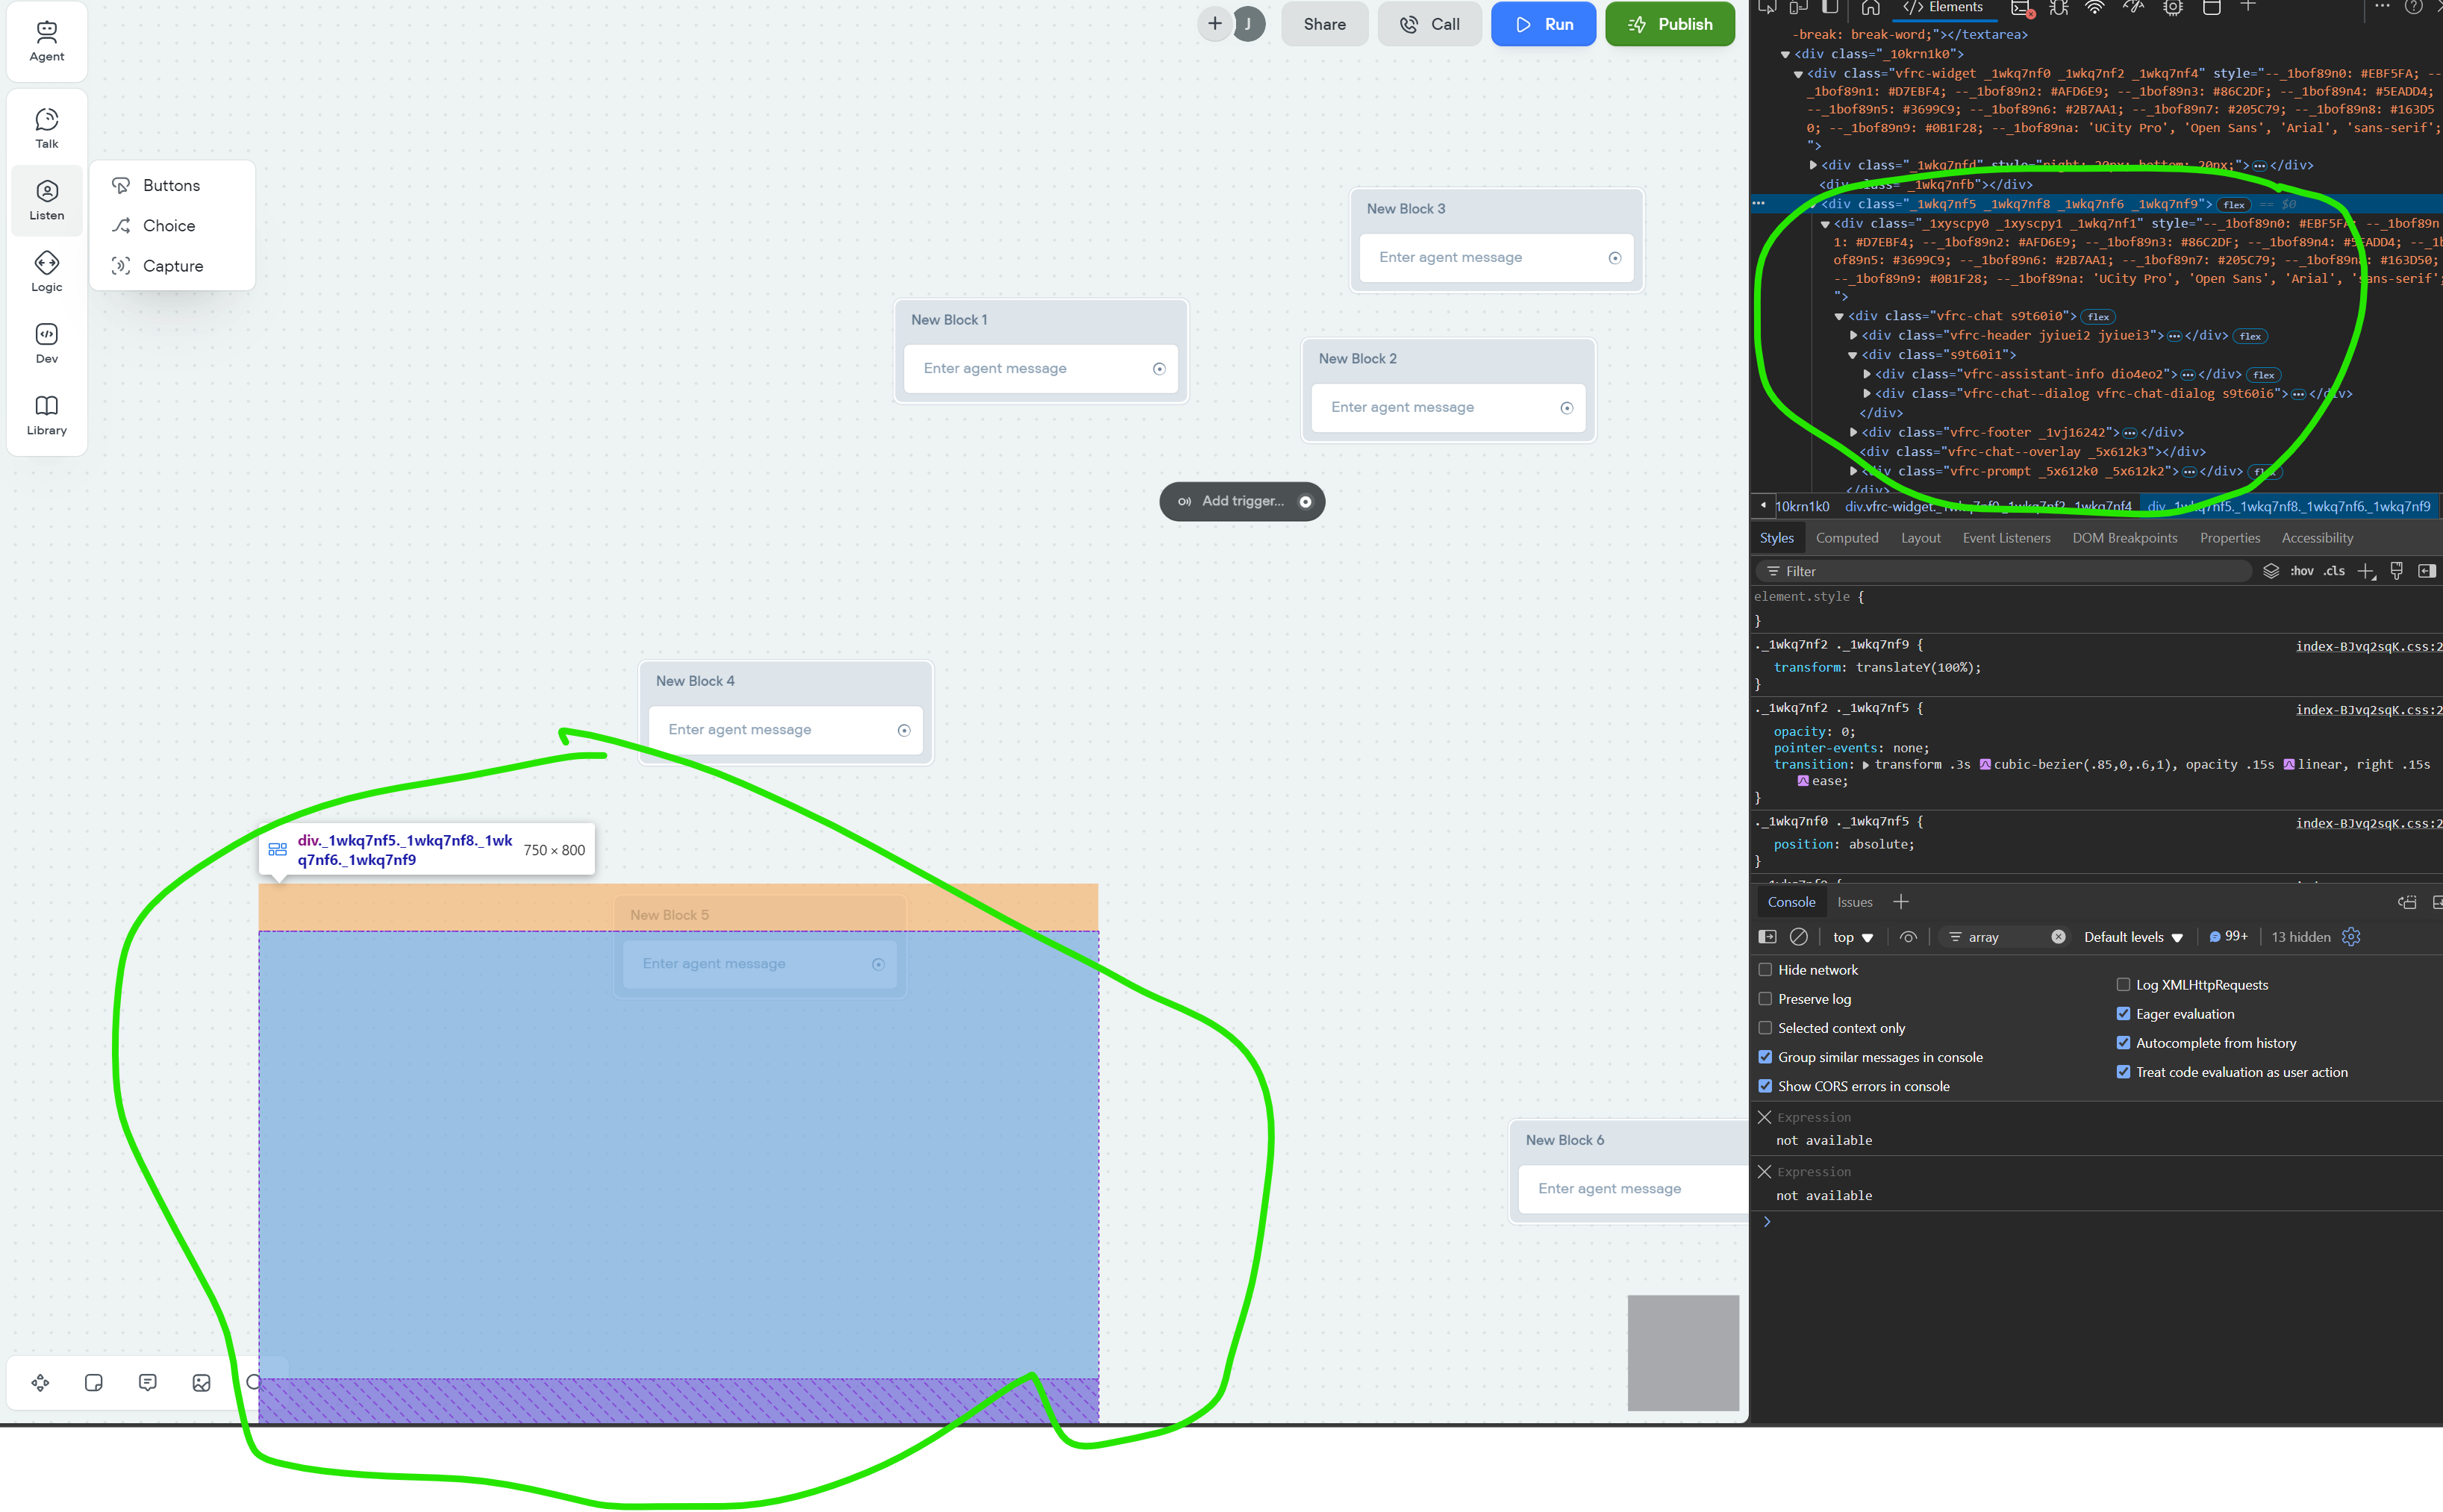Open the cubic-bezier easing editor swatch
2443x1512 pixels.
pyautogui.click(x=1984, y=764)
